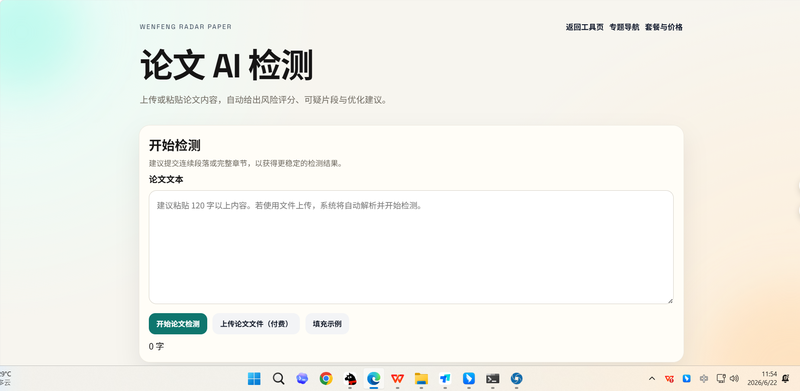800x391 pixels.
Task: Open the weather widget showing 多云
Action: pyautogui.click(x=6, y=378)
